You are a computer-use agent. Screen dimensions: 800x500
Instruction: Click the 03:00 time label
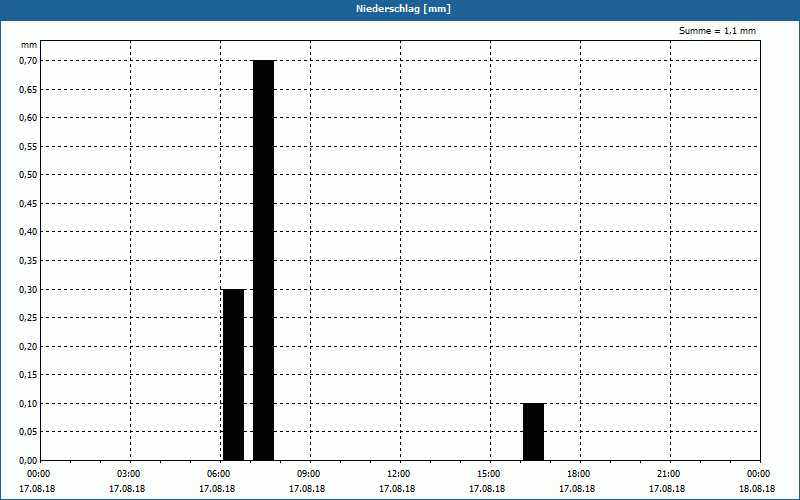128,474
